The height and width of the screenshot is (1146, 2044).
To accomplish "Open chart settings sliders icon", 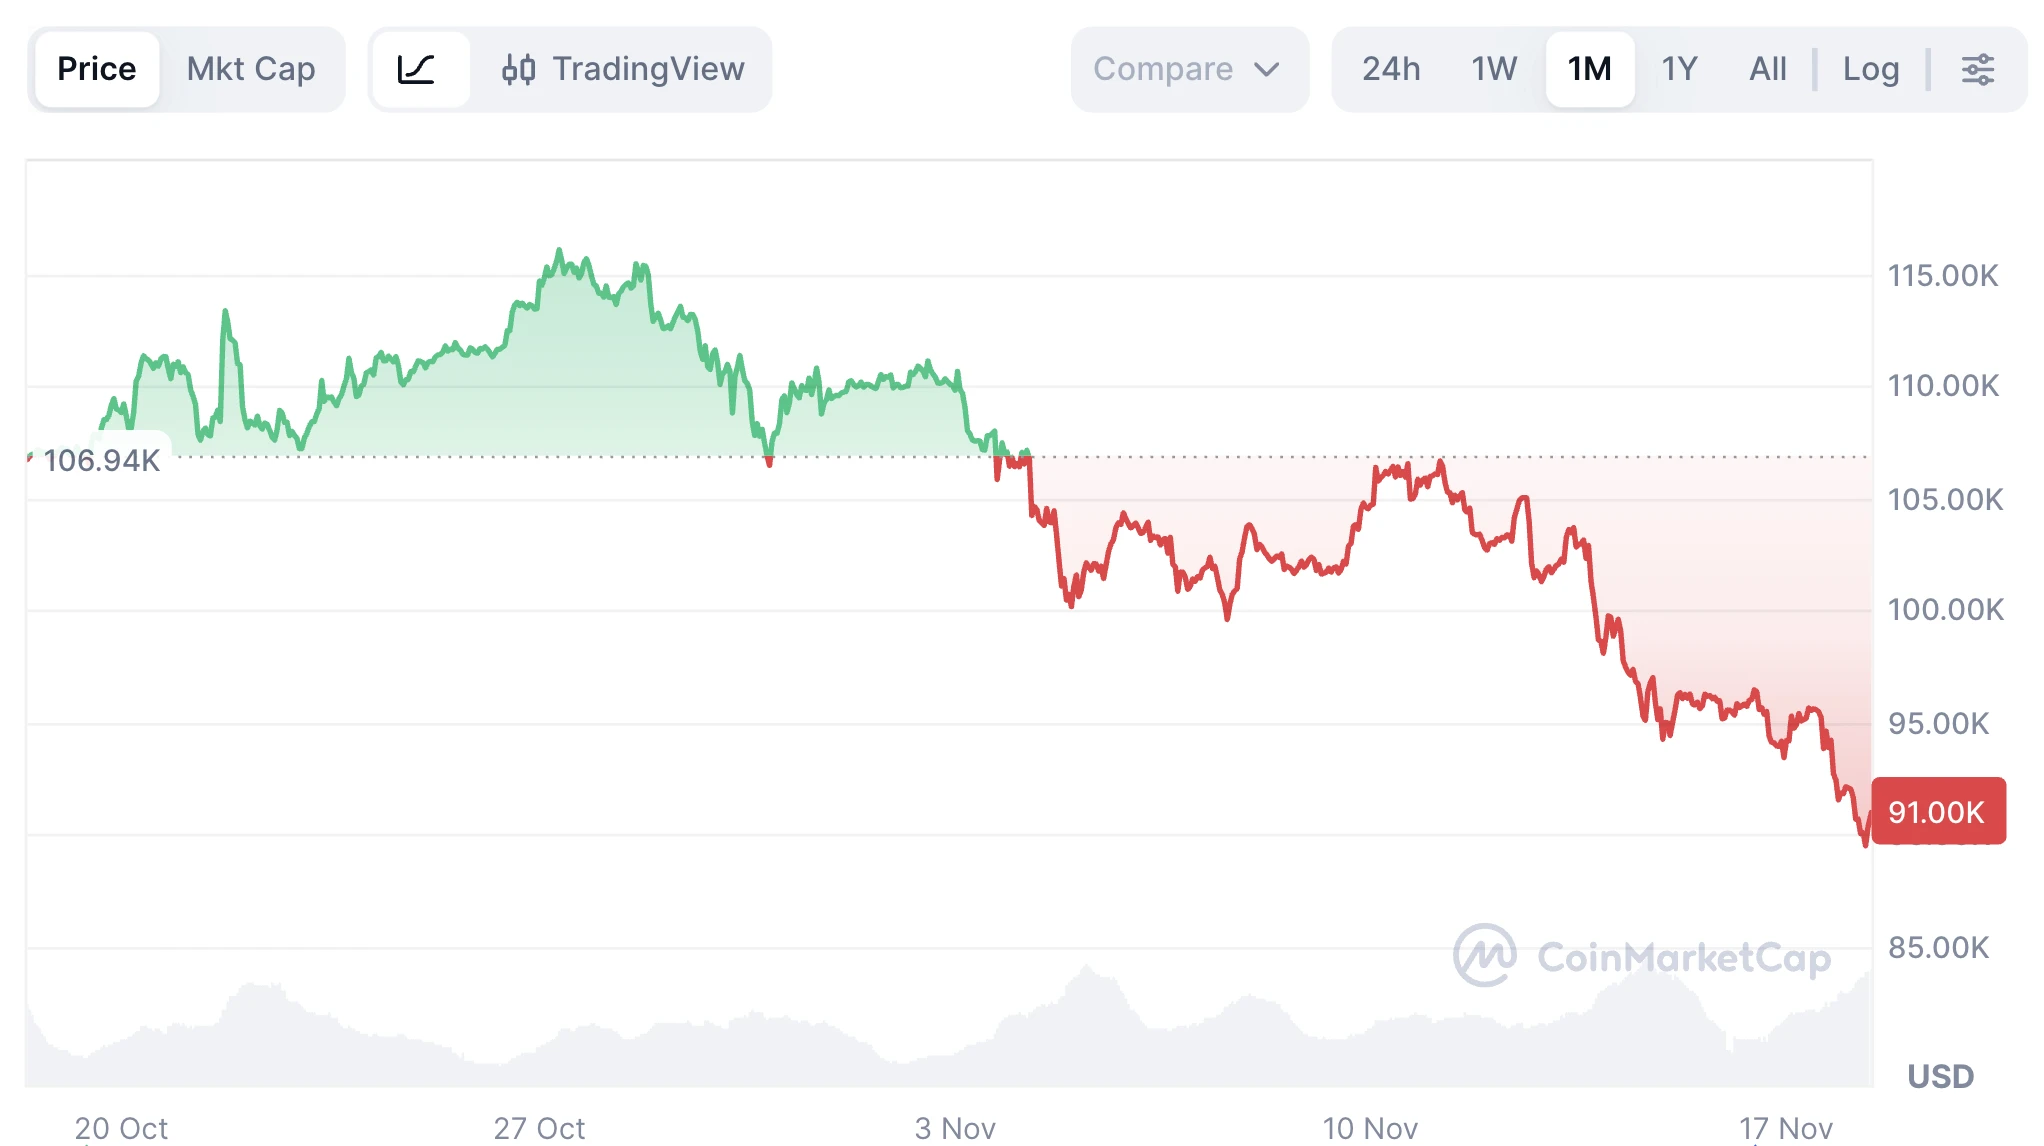I will pyautogui.click(x=1977, y=69).
